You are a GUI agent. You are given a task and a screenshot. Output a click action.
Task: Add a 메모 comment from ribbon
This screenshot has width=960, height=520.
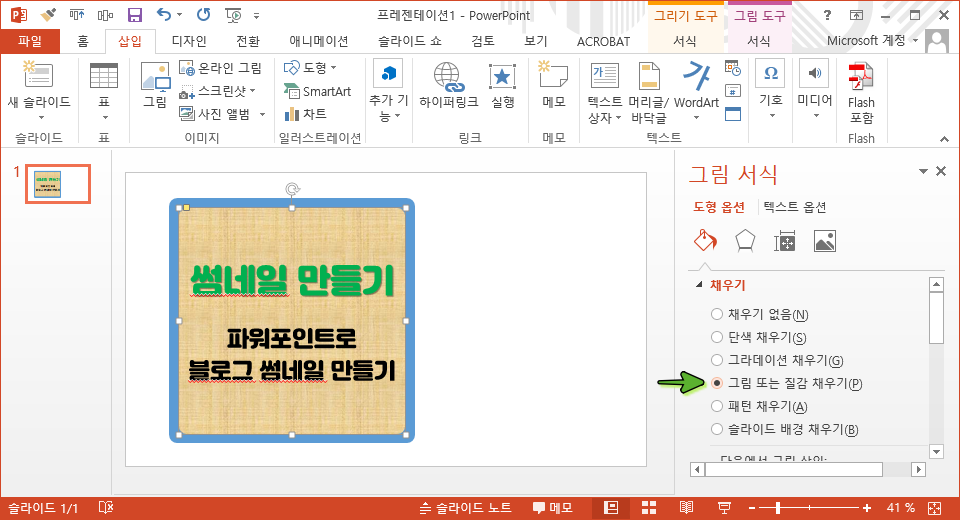pyautogui.click(x=553, y=86)
